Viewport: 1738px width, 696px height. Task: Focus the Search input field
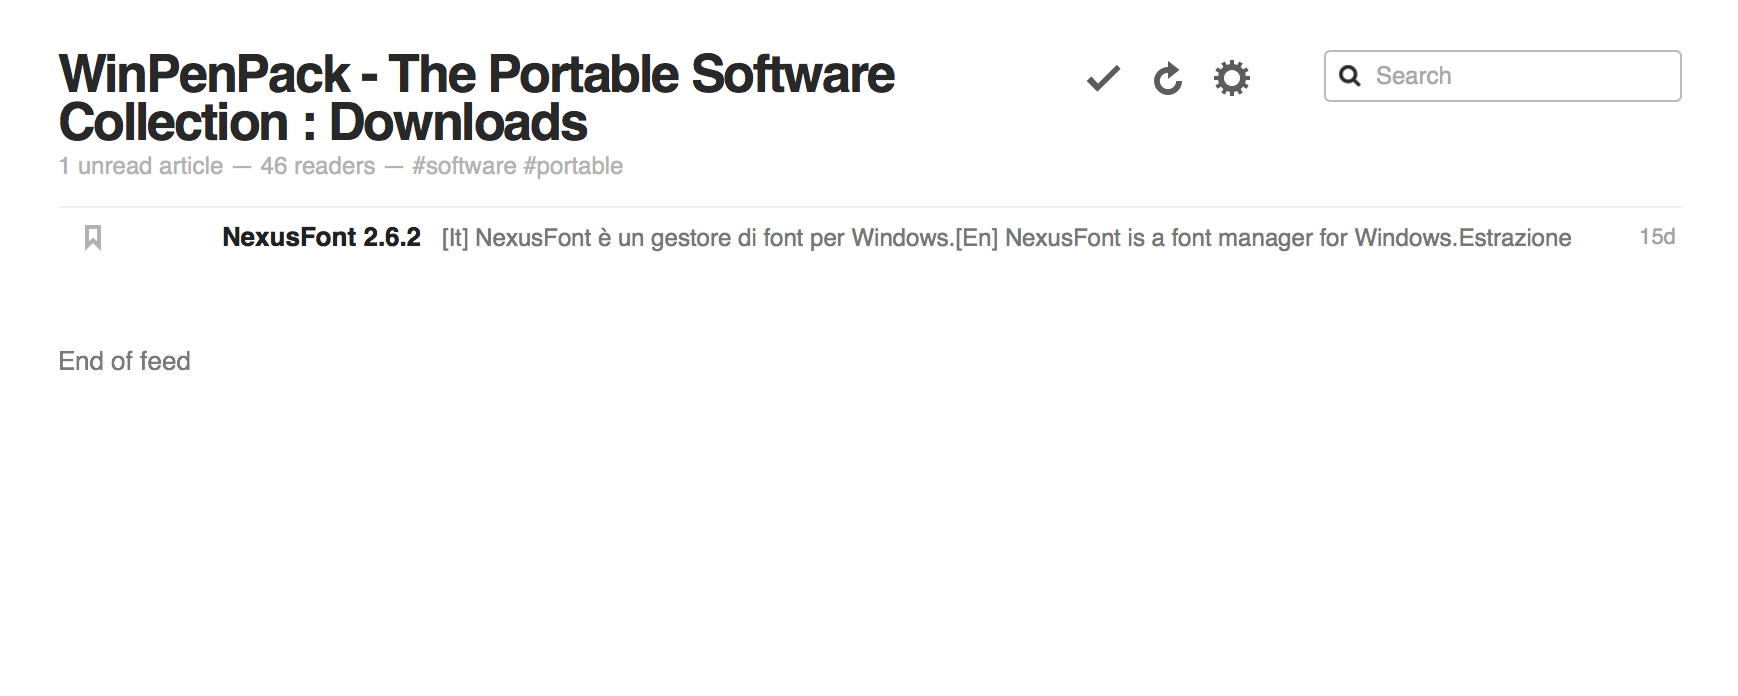tap(1502, 76)
